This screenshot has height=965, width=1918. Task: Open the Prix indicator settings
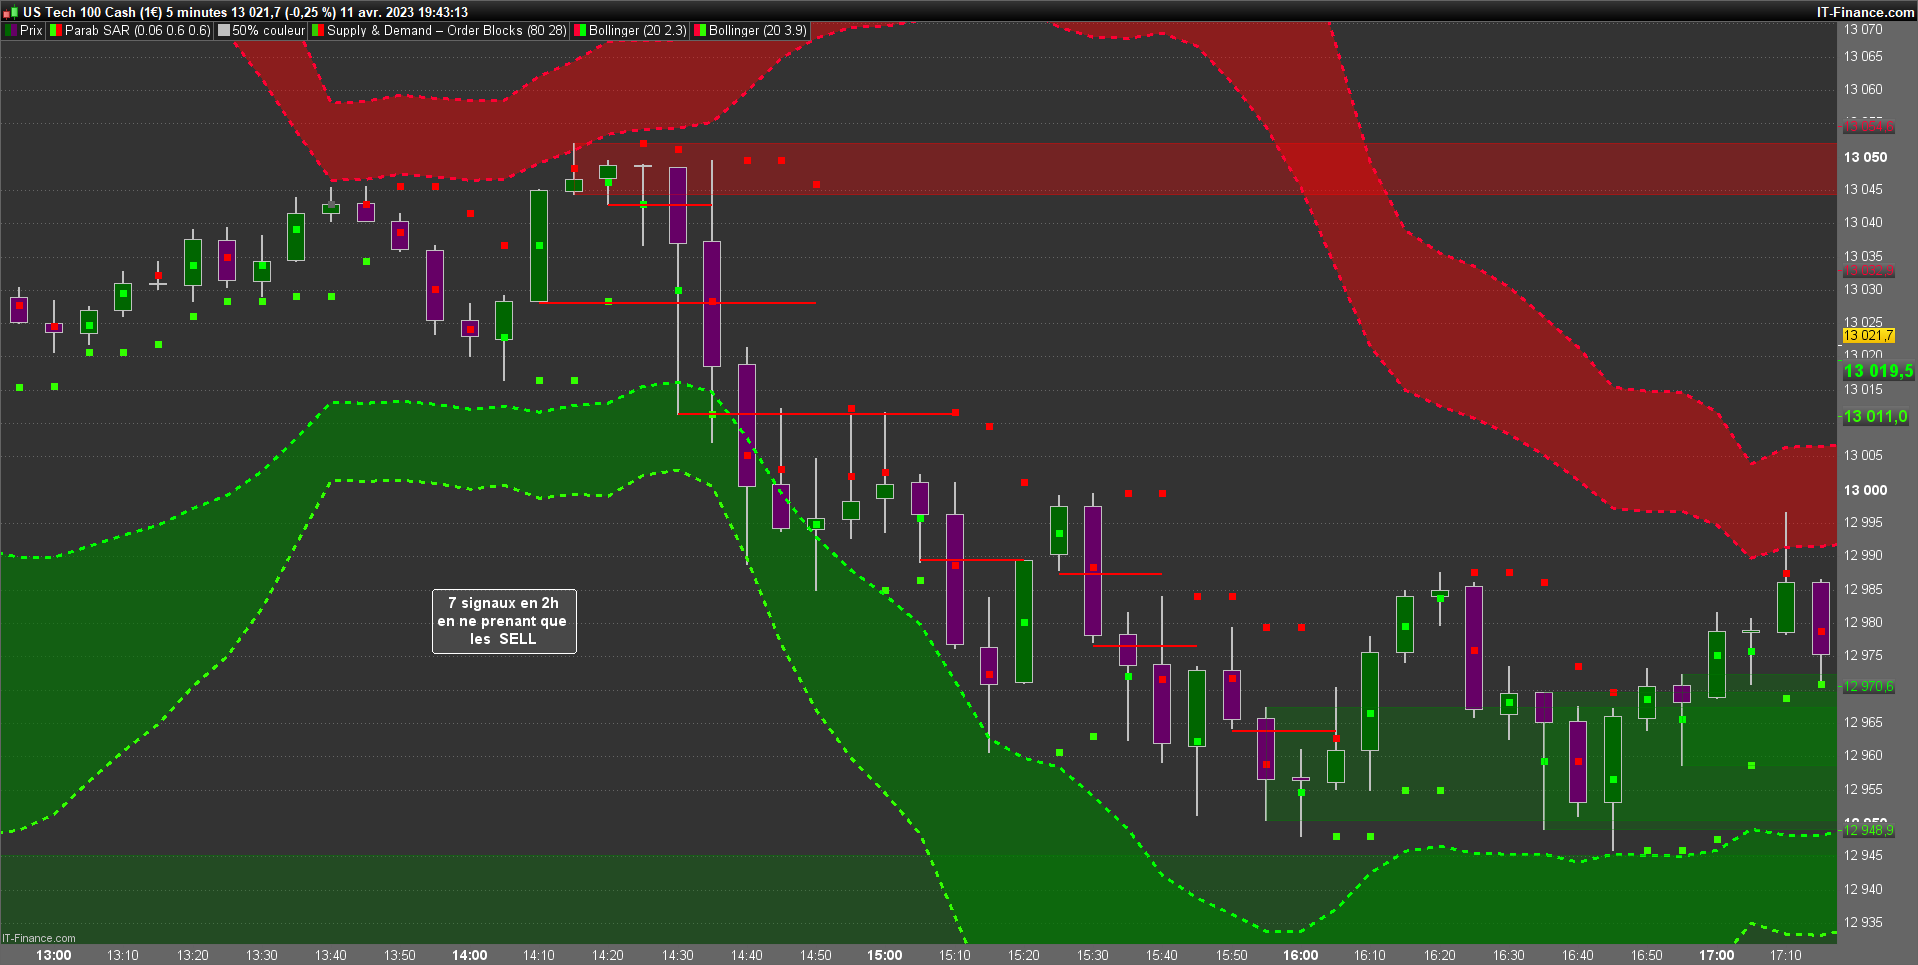click(31, 31)
